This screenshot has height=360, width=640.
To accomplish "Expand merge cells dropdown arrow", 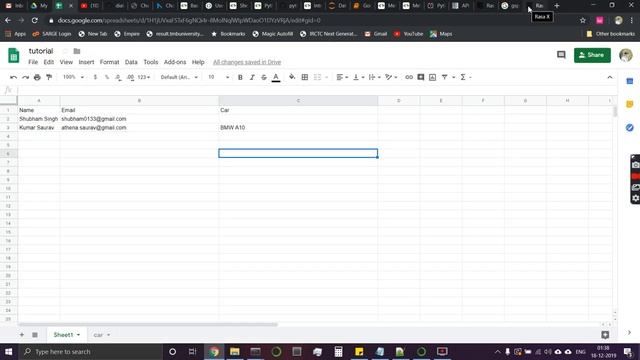I will [327, 77].
